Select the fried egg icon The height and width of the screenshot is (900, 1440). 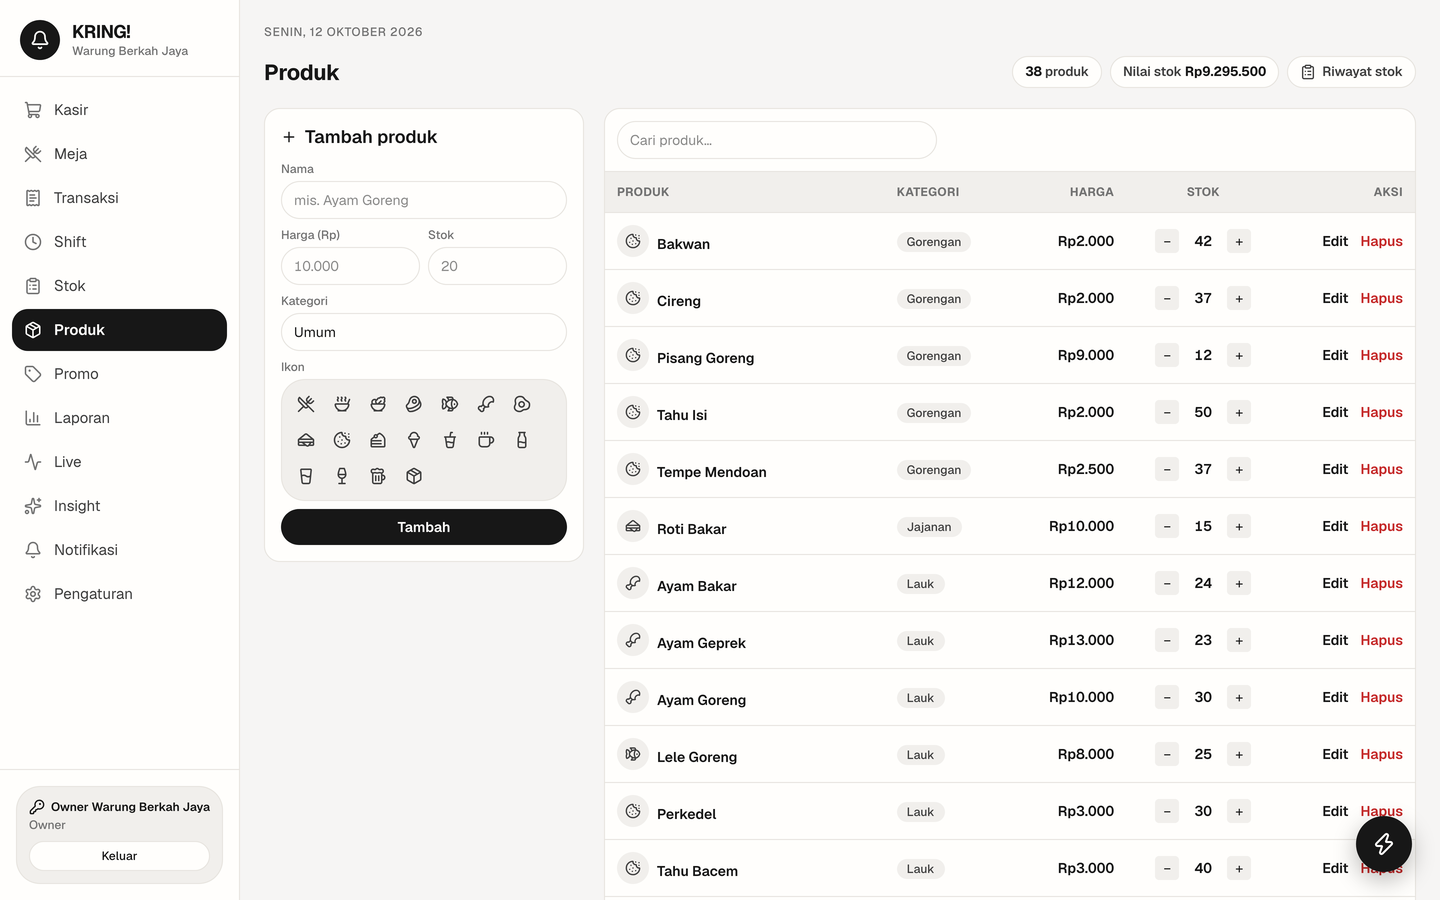click(x=522, y=404)
